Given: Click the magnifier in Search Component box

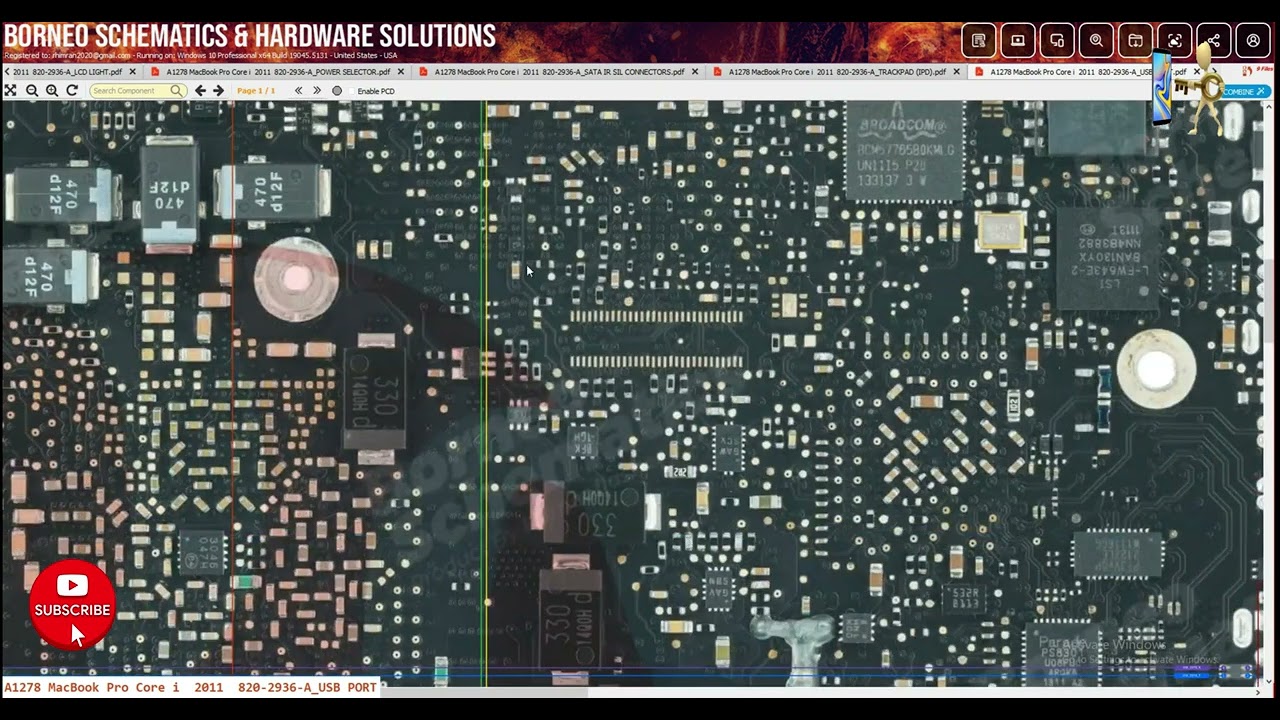Looking at the screenshot, I should pos(177,90).
